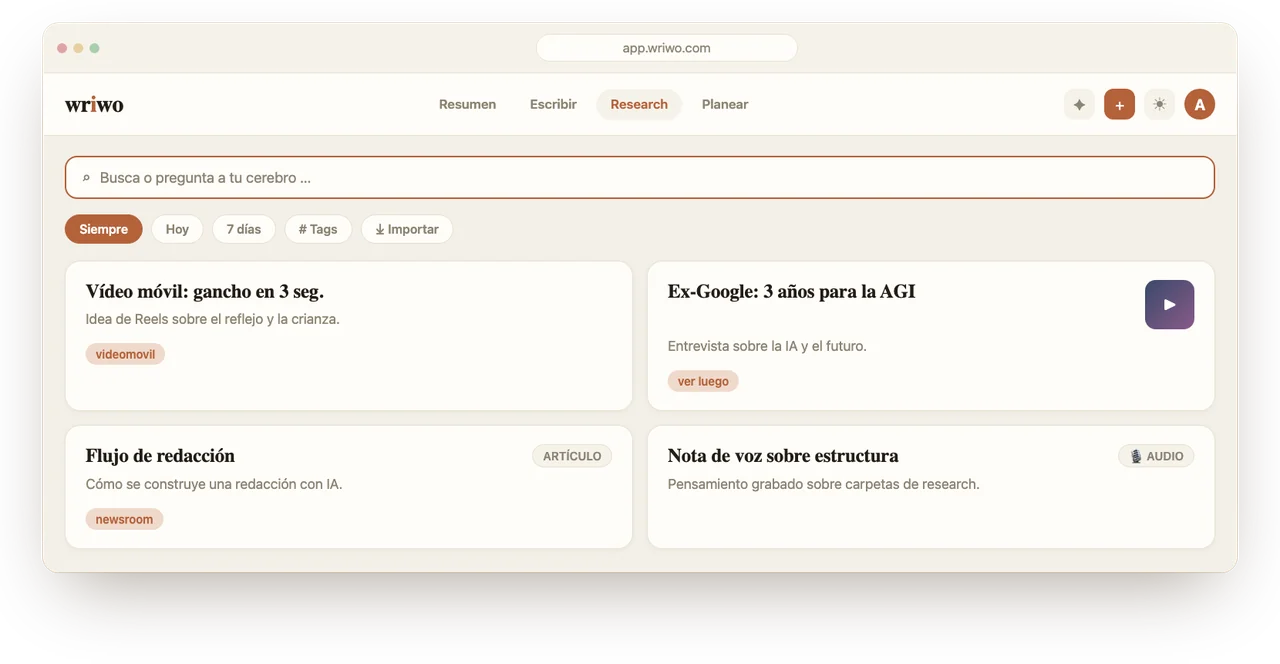Select the Siempre time filter
Viewport: 1280px width, 664px height.
pos(104,229)
